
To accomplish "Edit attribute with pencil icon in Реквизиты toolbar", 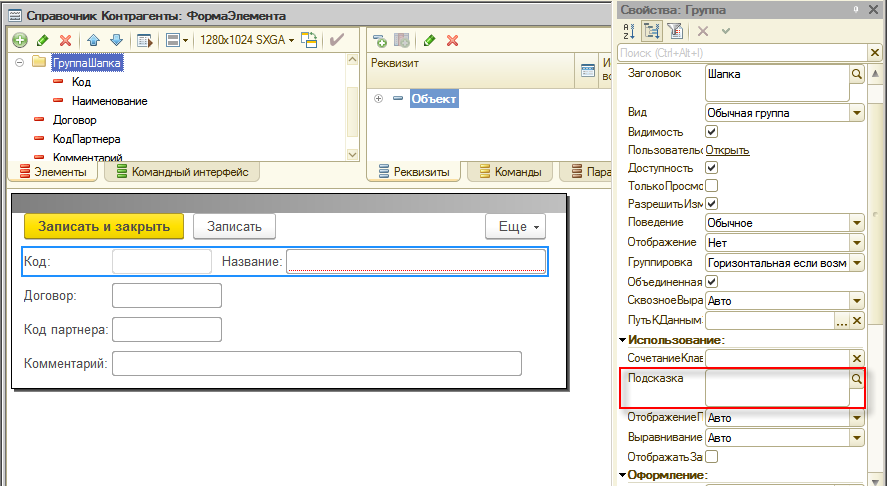I will click(x=429, y=40).
